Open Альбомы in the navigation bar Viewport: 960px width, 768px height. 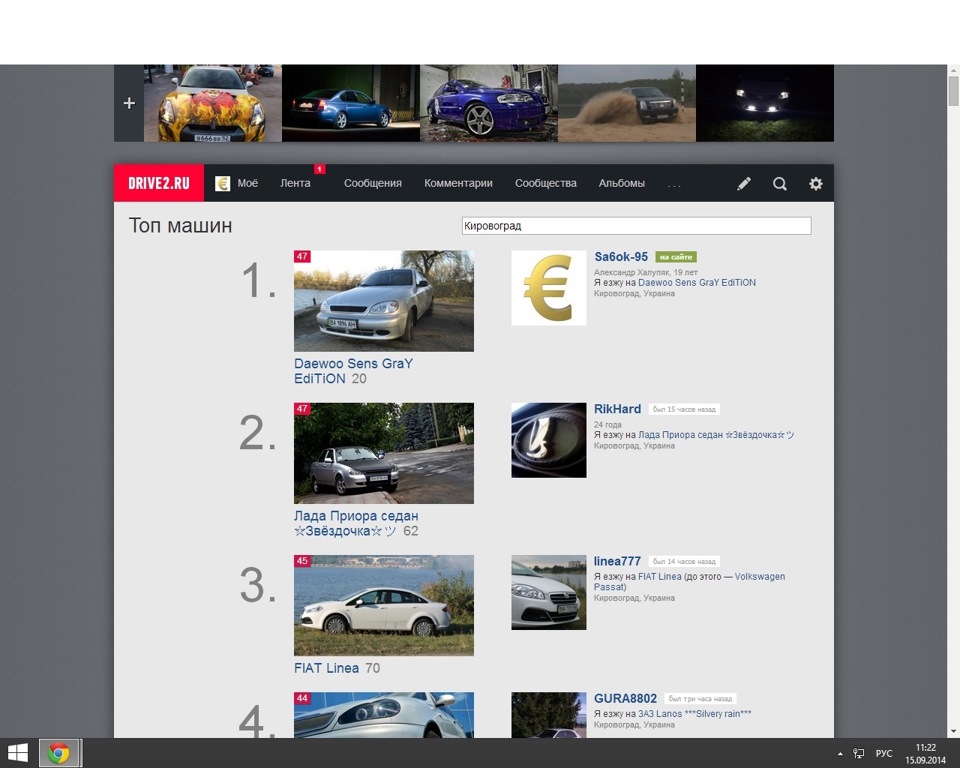pyautogui.click(x=621, y=183)
